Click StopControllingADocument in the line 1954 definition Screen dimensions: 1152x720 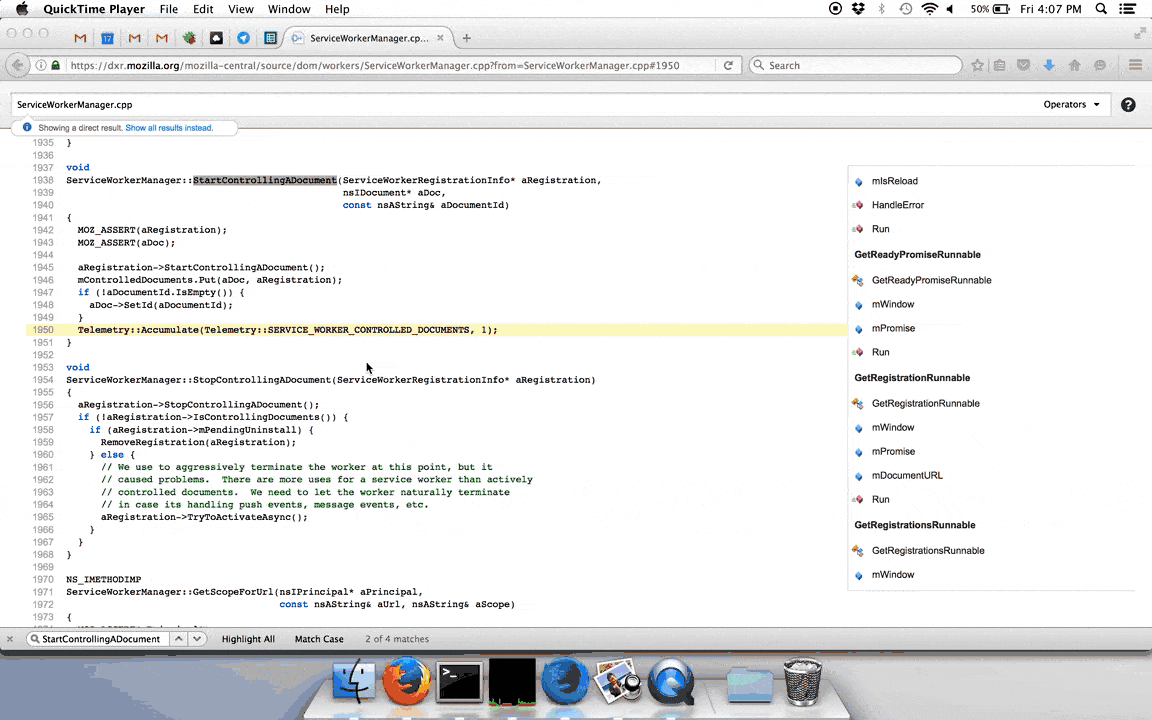[262, 380]
